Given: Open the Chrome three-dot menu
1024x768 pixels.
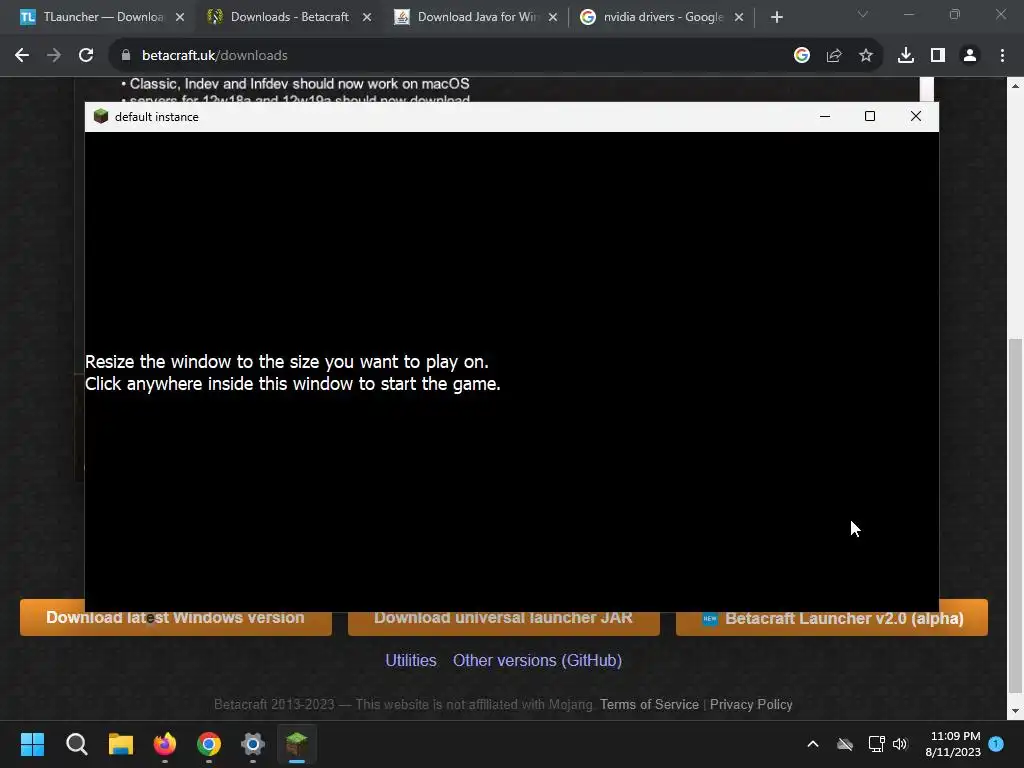Looking at the screenshot, I should 1002,56.
